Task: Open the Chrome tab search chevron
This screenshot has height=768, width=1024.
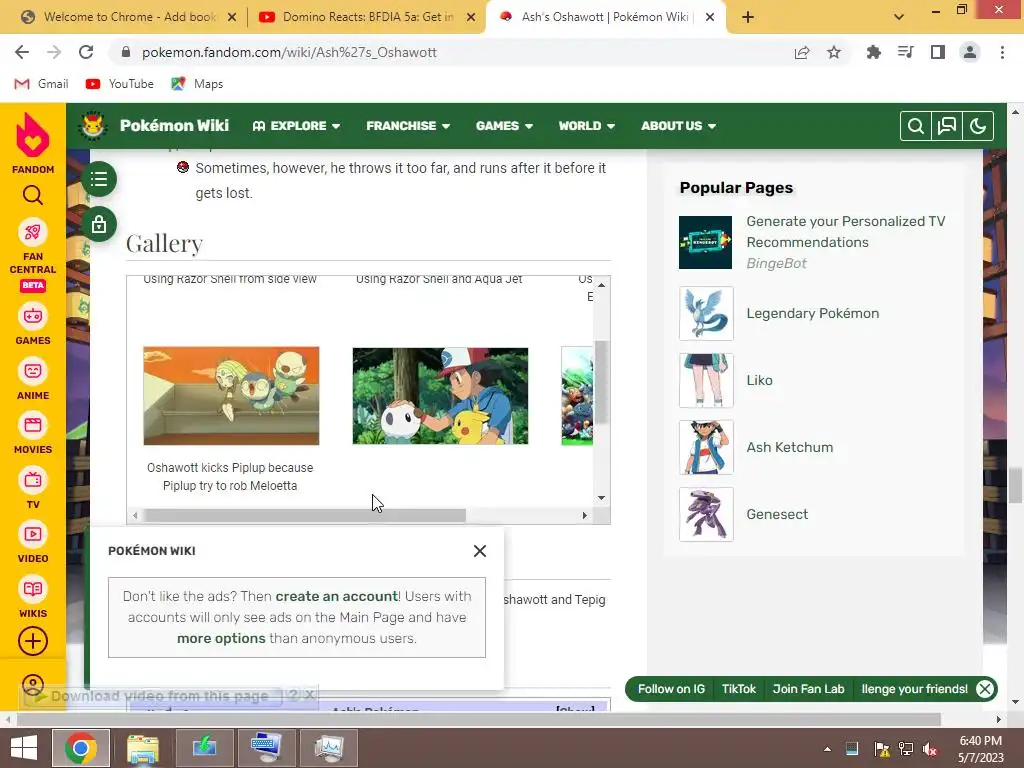Action: 899,17
